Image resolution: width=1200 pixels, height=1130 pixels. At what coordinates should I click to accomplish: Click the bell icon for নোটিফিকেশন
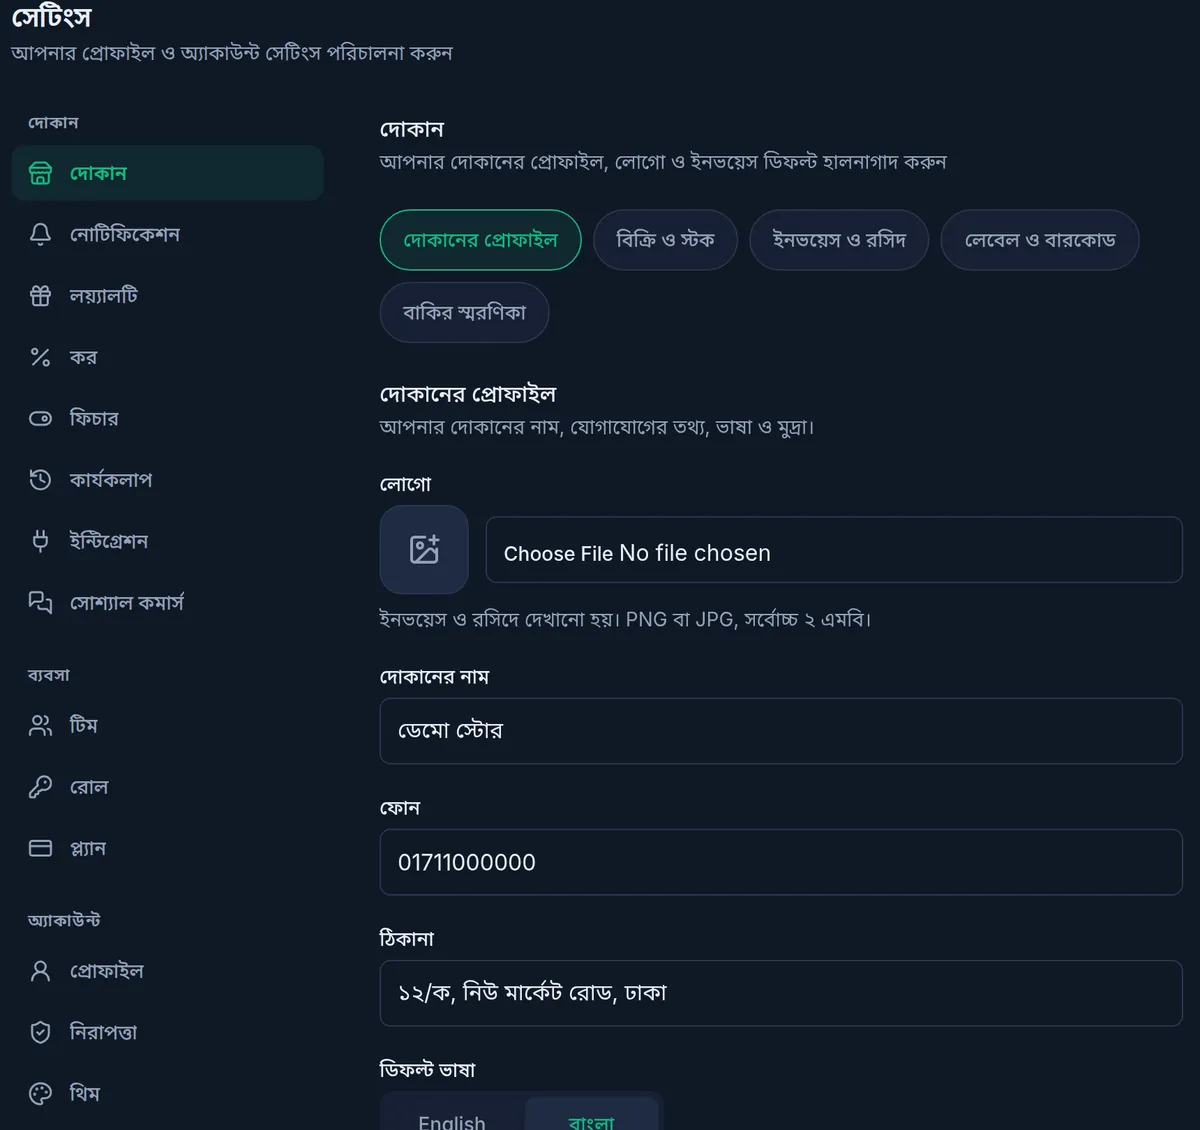(x=40, y=234)
